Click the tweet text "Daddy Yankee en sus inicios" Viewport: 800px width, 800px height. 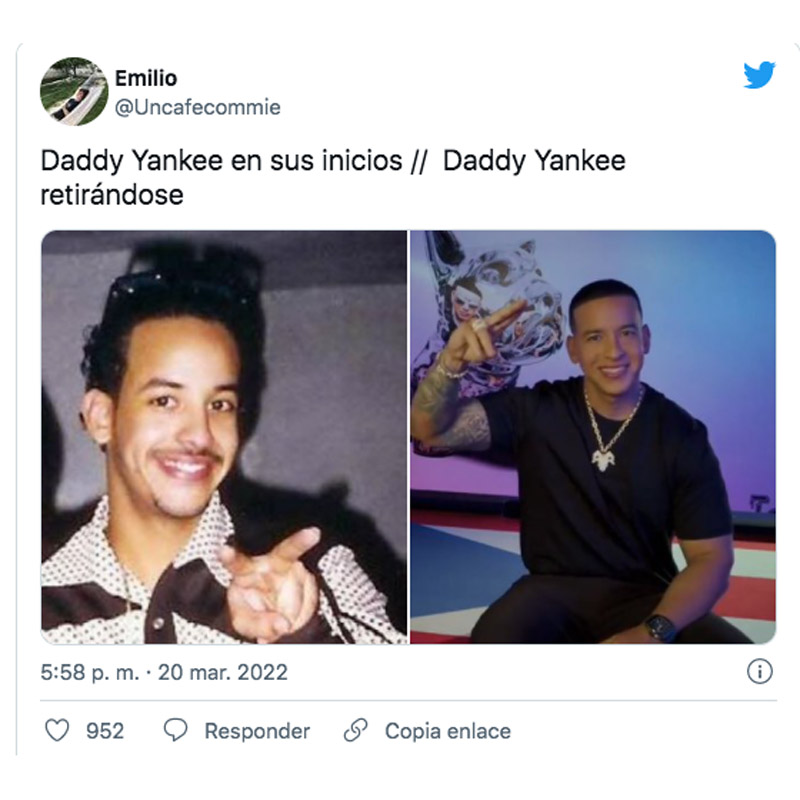[x=221, y=161]
